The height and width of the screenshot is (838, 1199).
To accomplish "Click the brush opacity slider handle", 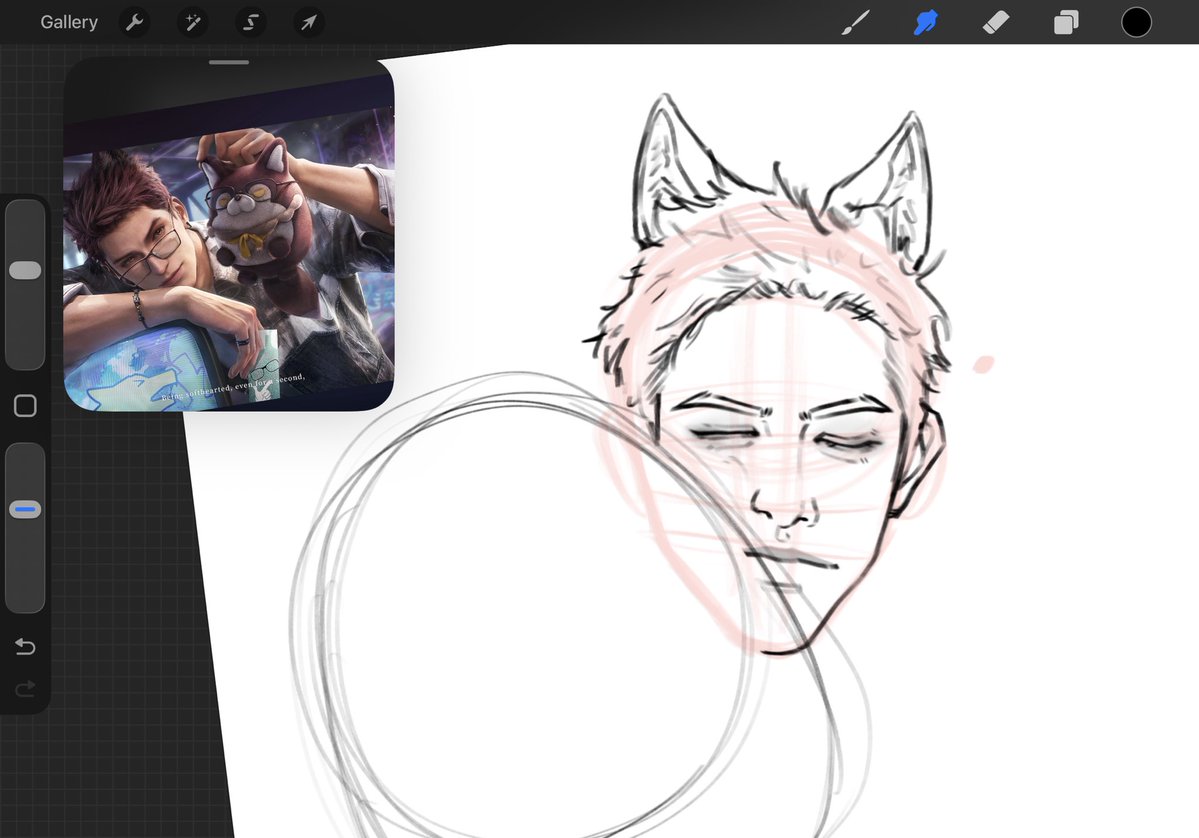I will click(x=25, y=509).
